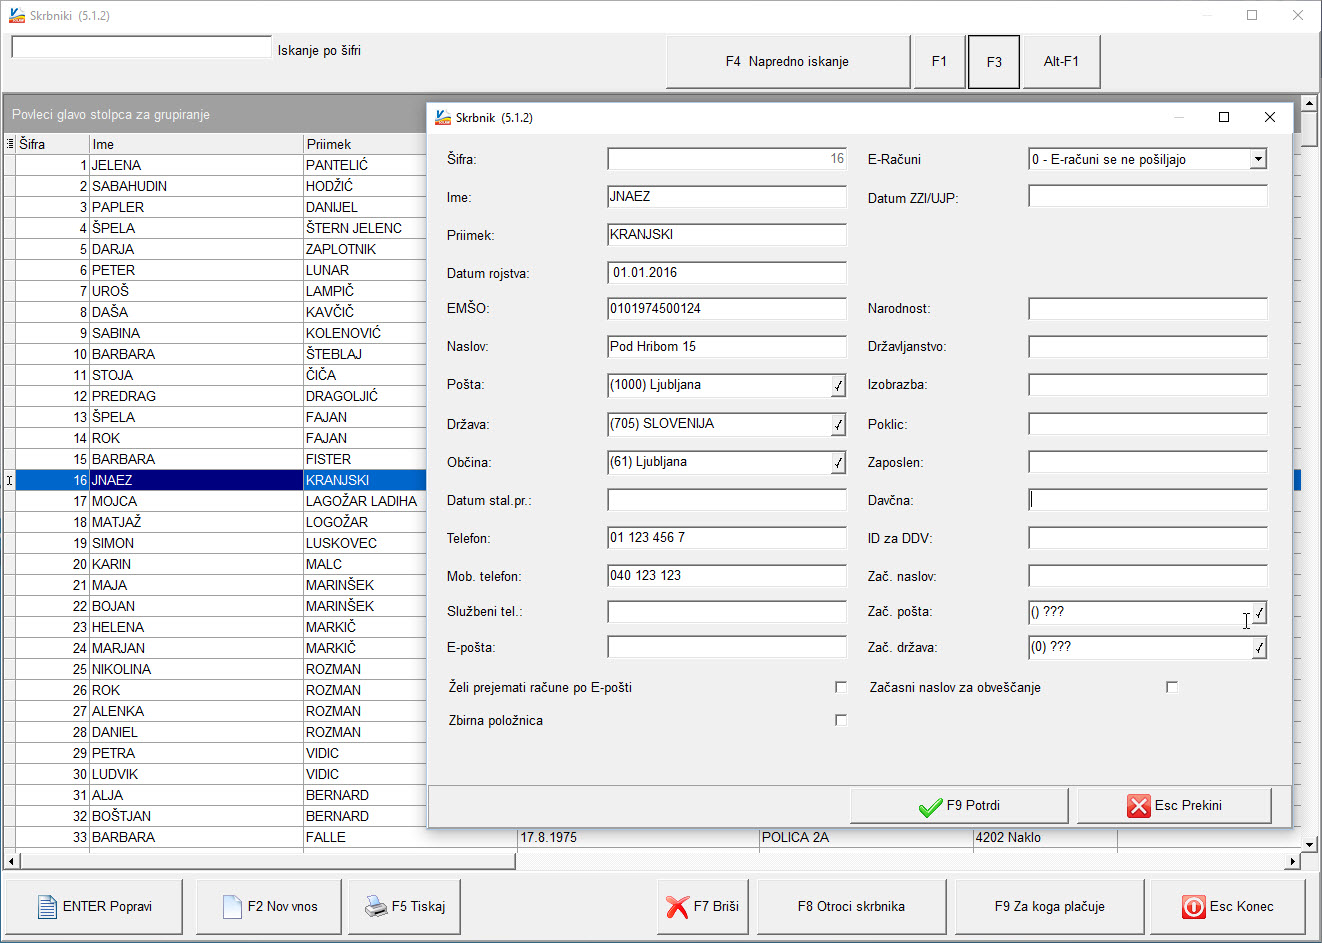This screenshot has width=1322, height=943.
Task: Click the Skrbniki main window app icon
Action: pyautogui.click(x=16, y=15)
